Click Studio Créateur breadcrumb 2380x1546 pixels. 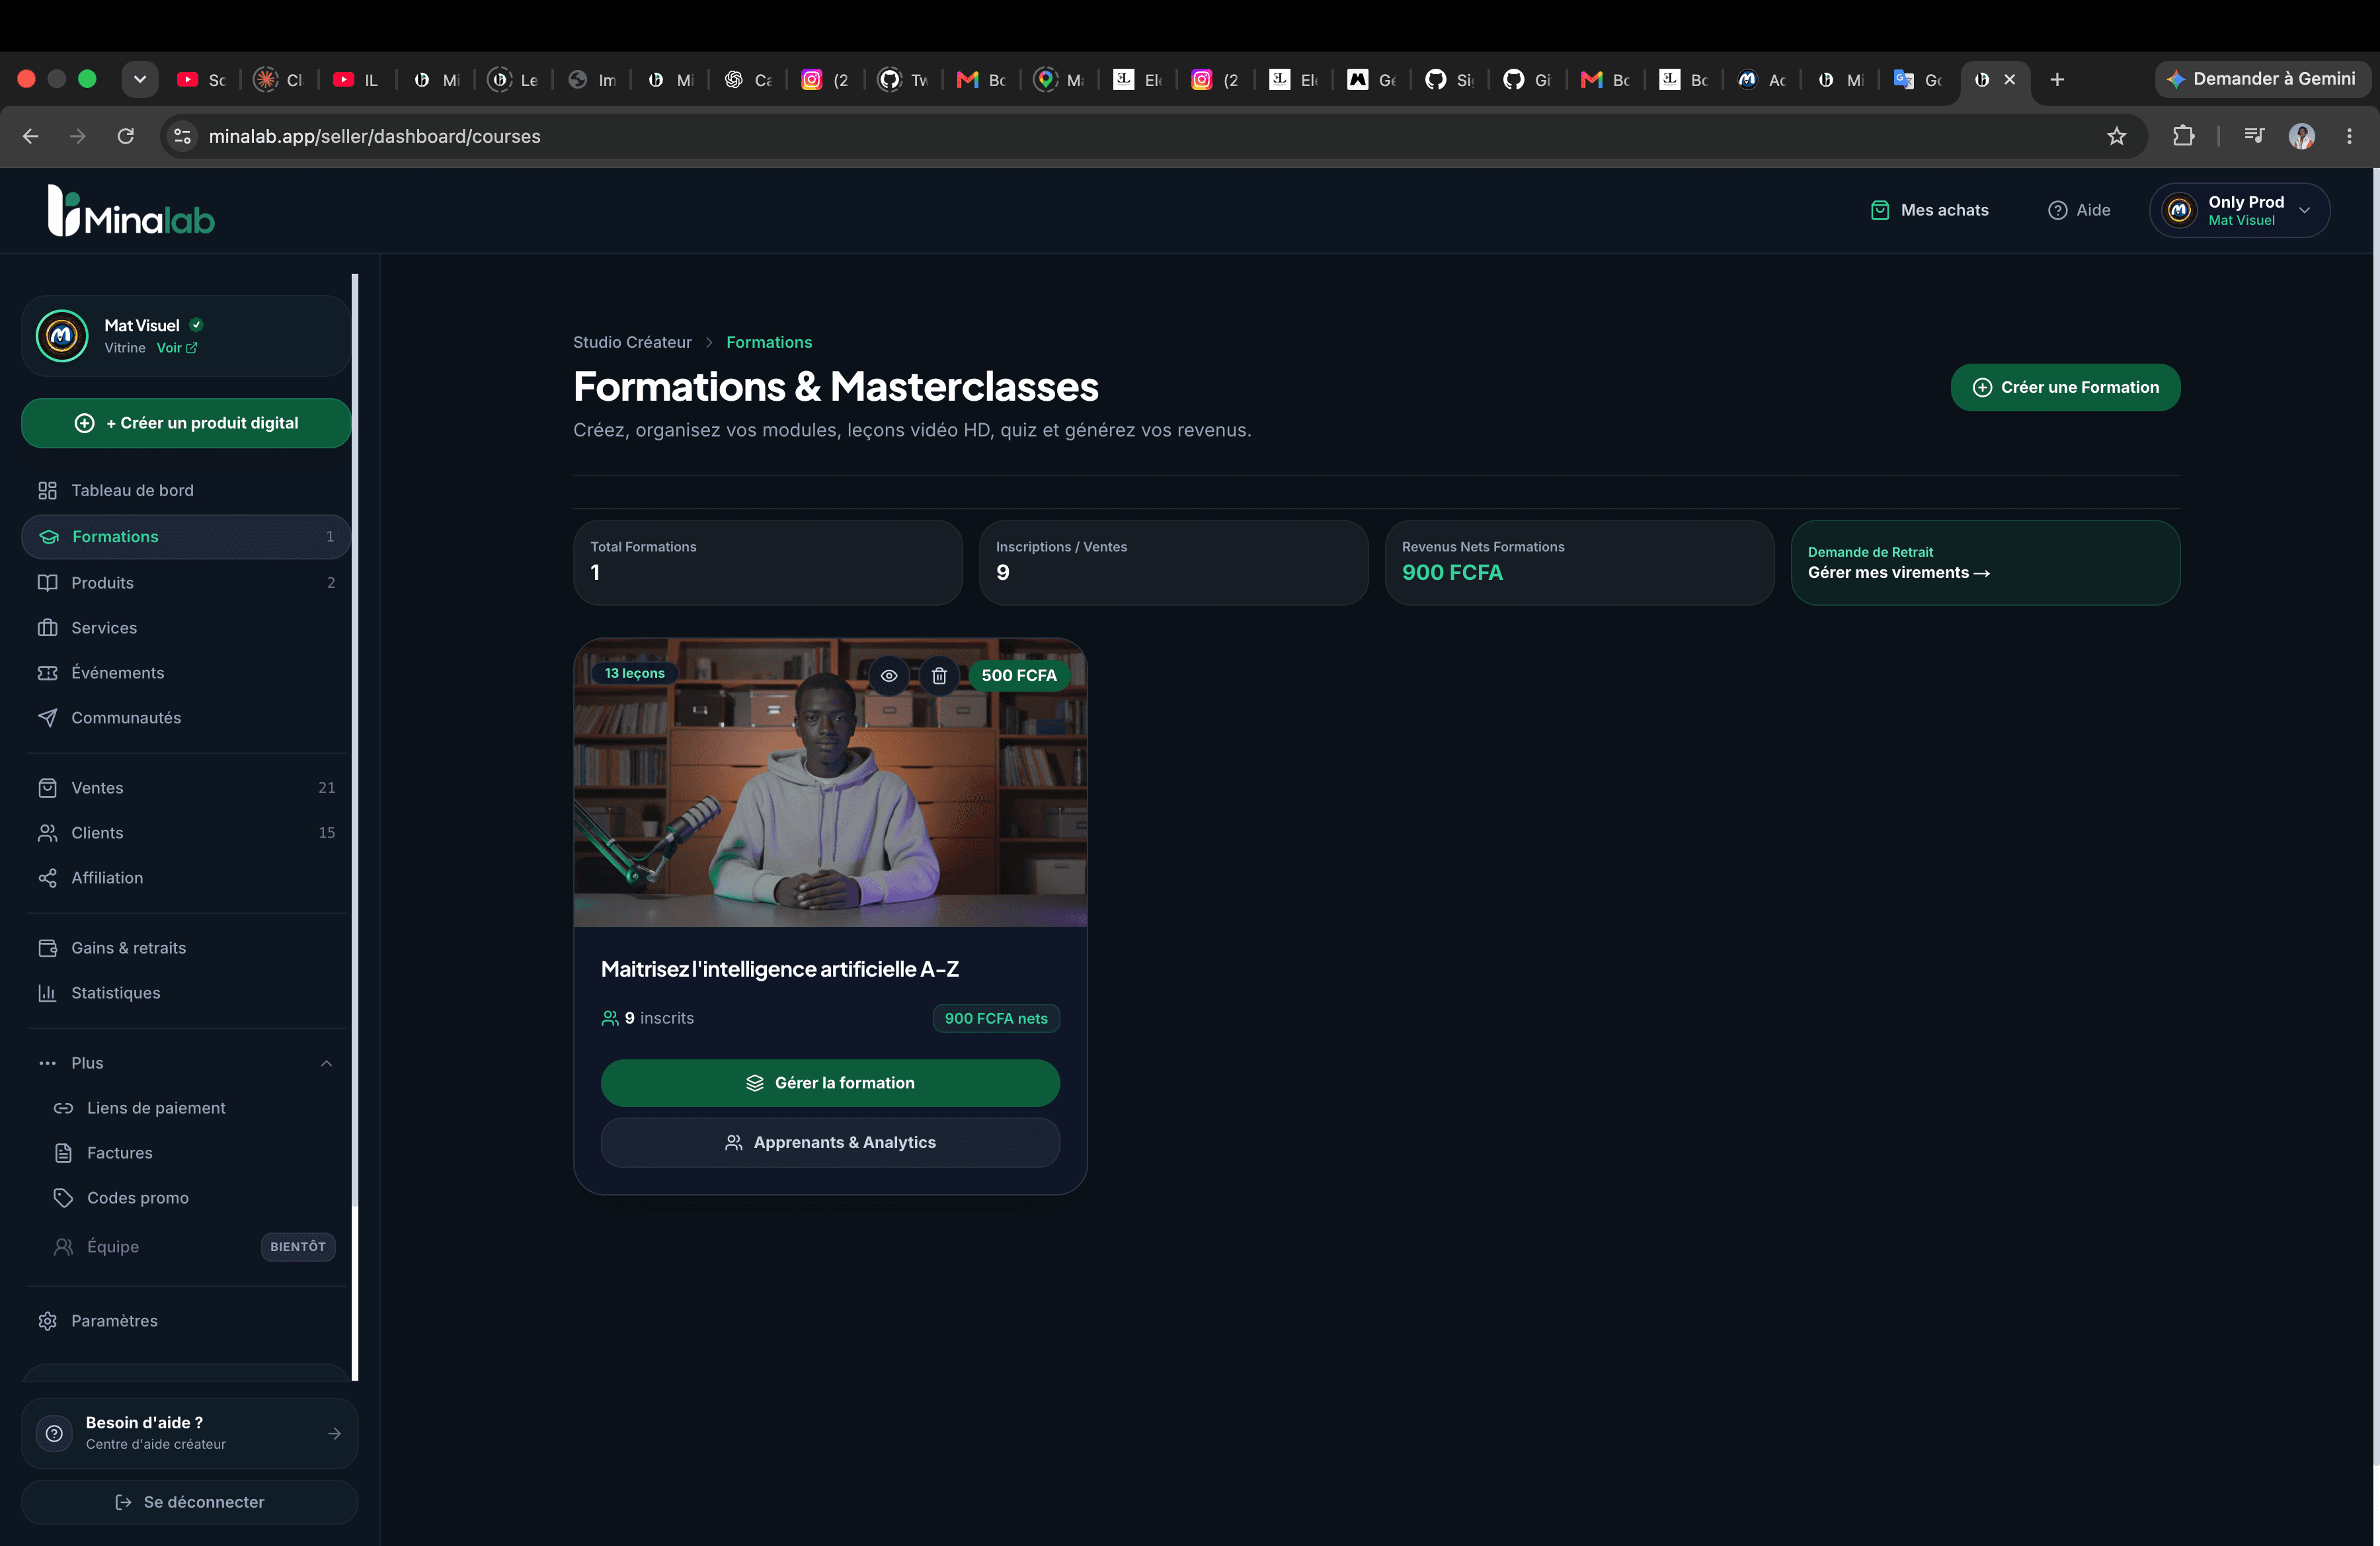pos(632,342)
